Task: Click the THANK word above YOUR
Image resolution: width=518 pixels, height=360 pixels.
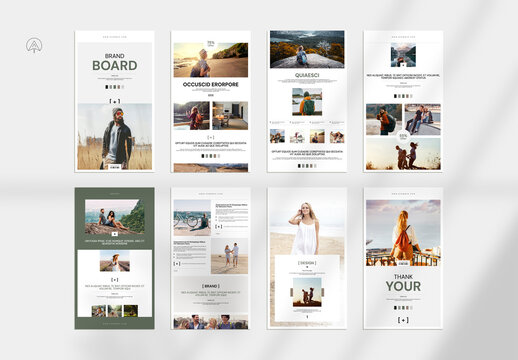Action: pyautogui.click(x=403, y=277)
